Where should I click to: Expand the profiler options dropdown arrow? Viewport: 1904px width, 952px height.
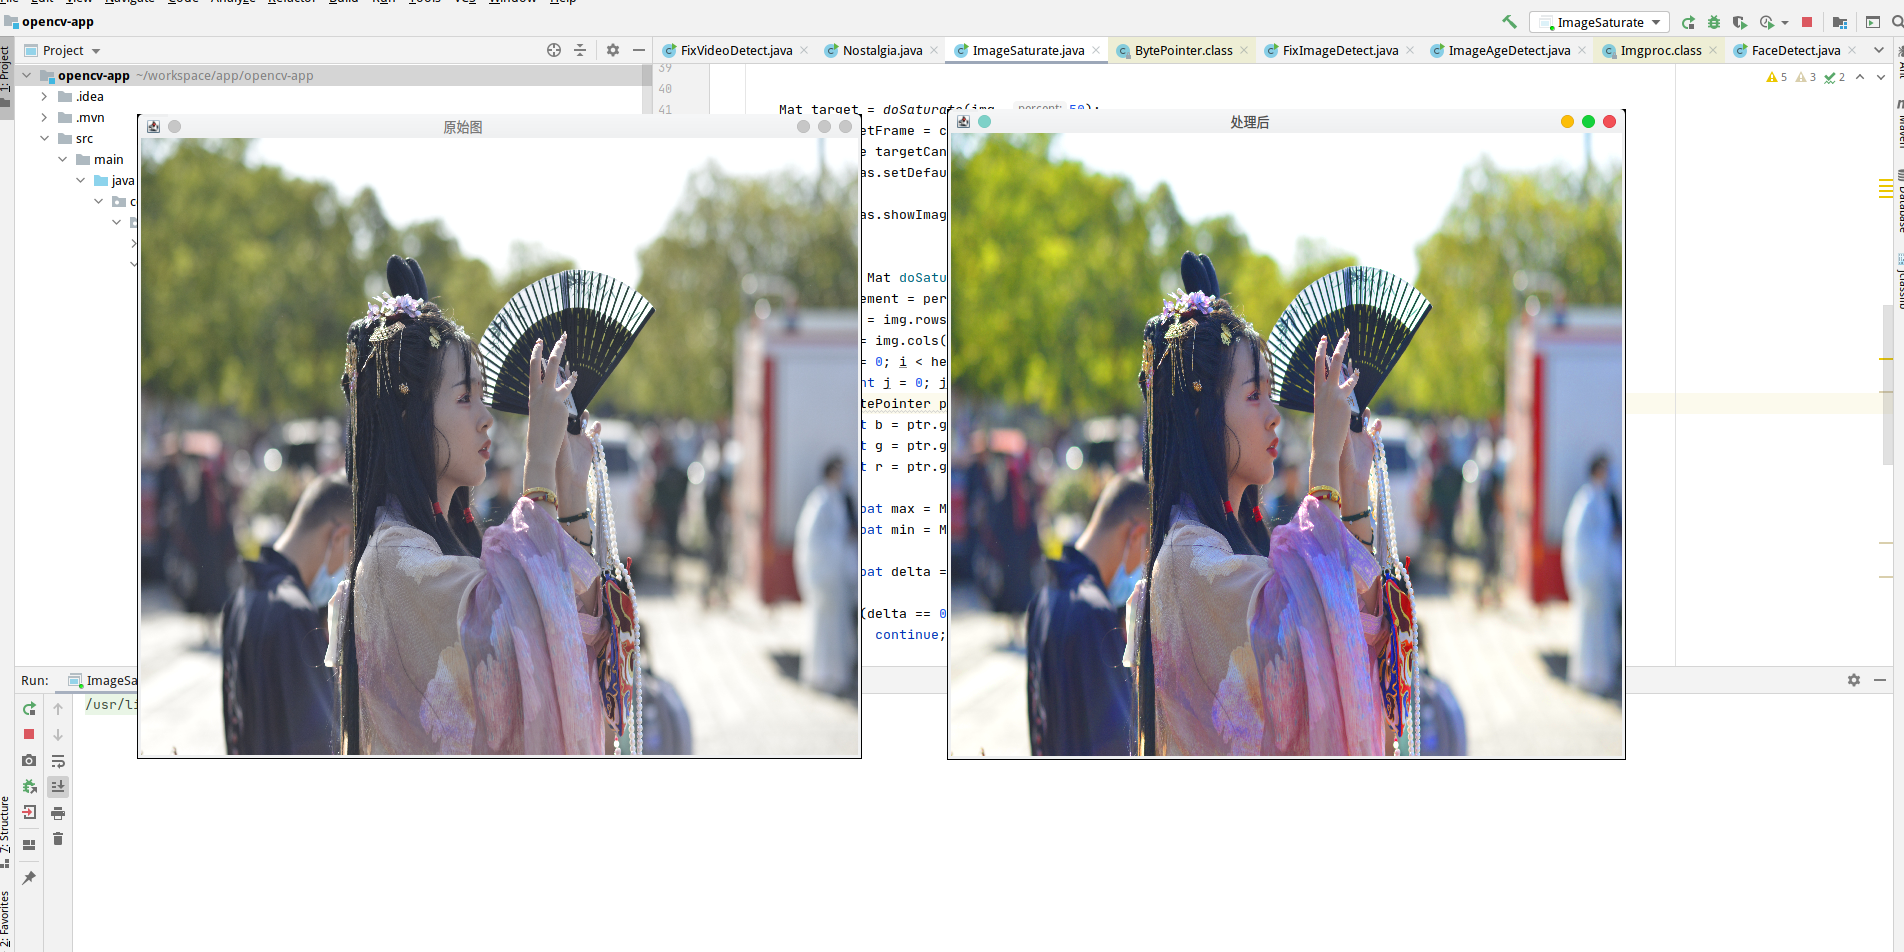tap(1785, 23)
